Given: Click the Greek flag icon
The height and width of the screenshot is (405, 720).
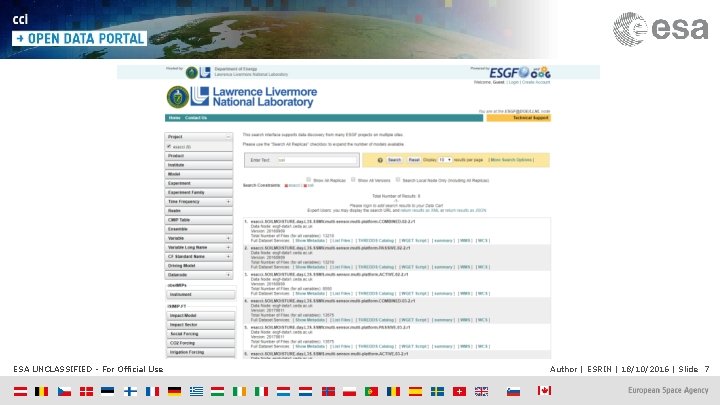Looking at the screenshot, I should point(196,391).
